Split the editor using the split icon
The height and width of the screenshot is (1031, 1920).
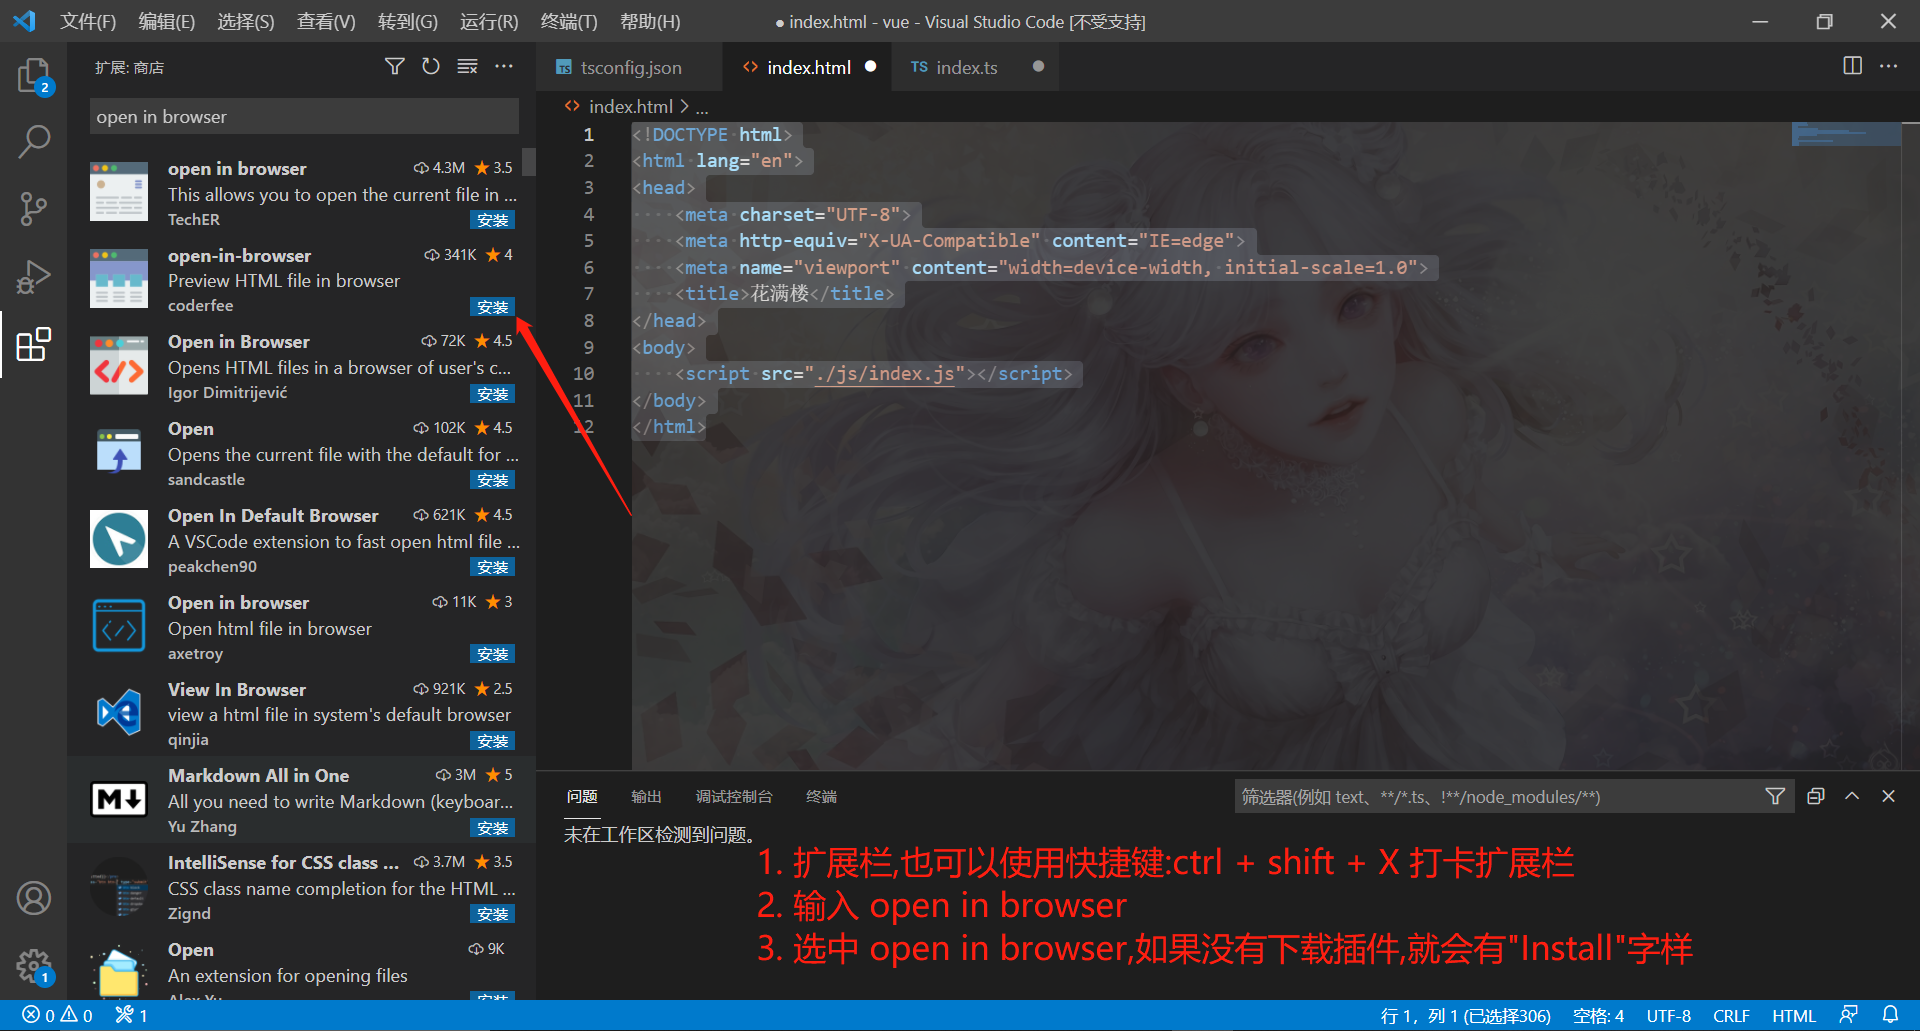tap(1852, 66)
